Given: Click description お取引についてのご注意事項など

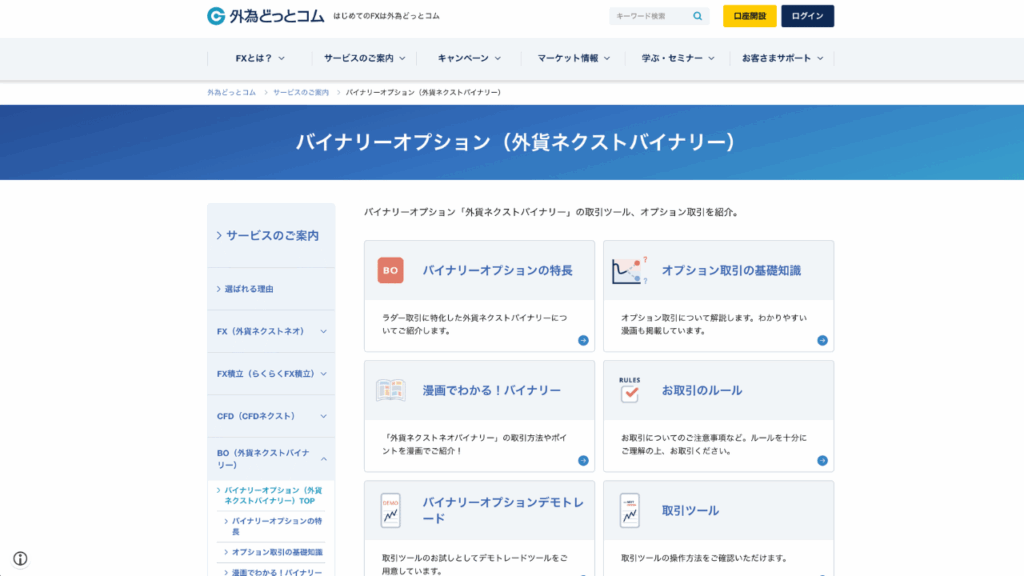Looking at the screenshot, I should 714,444.
